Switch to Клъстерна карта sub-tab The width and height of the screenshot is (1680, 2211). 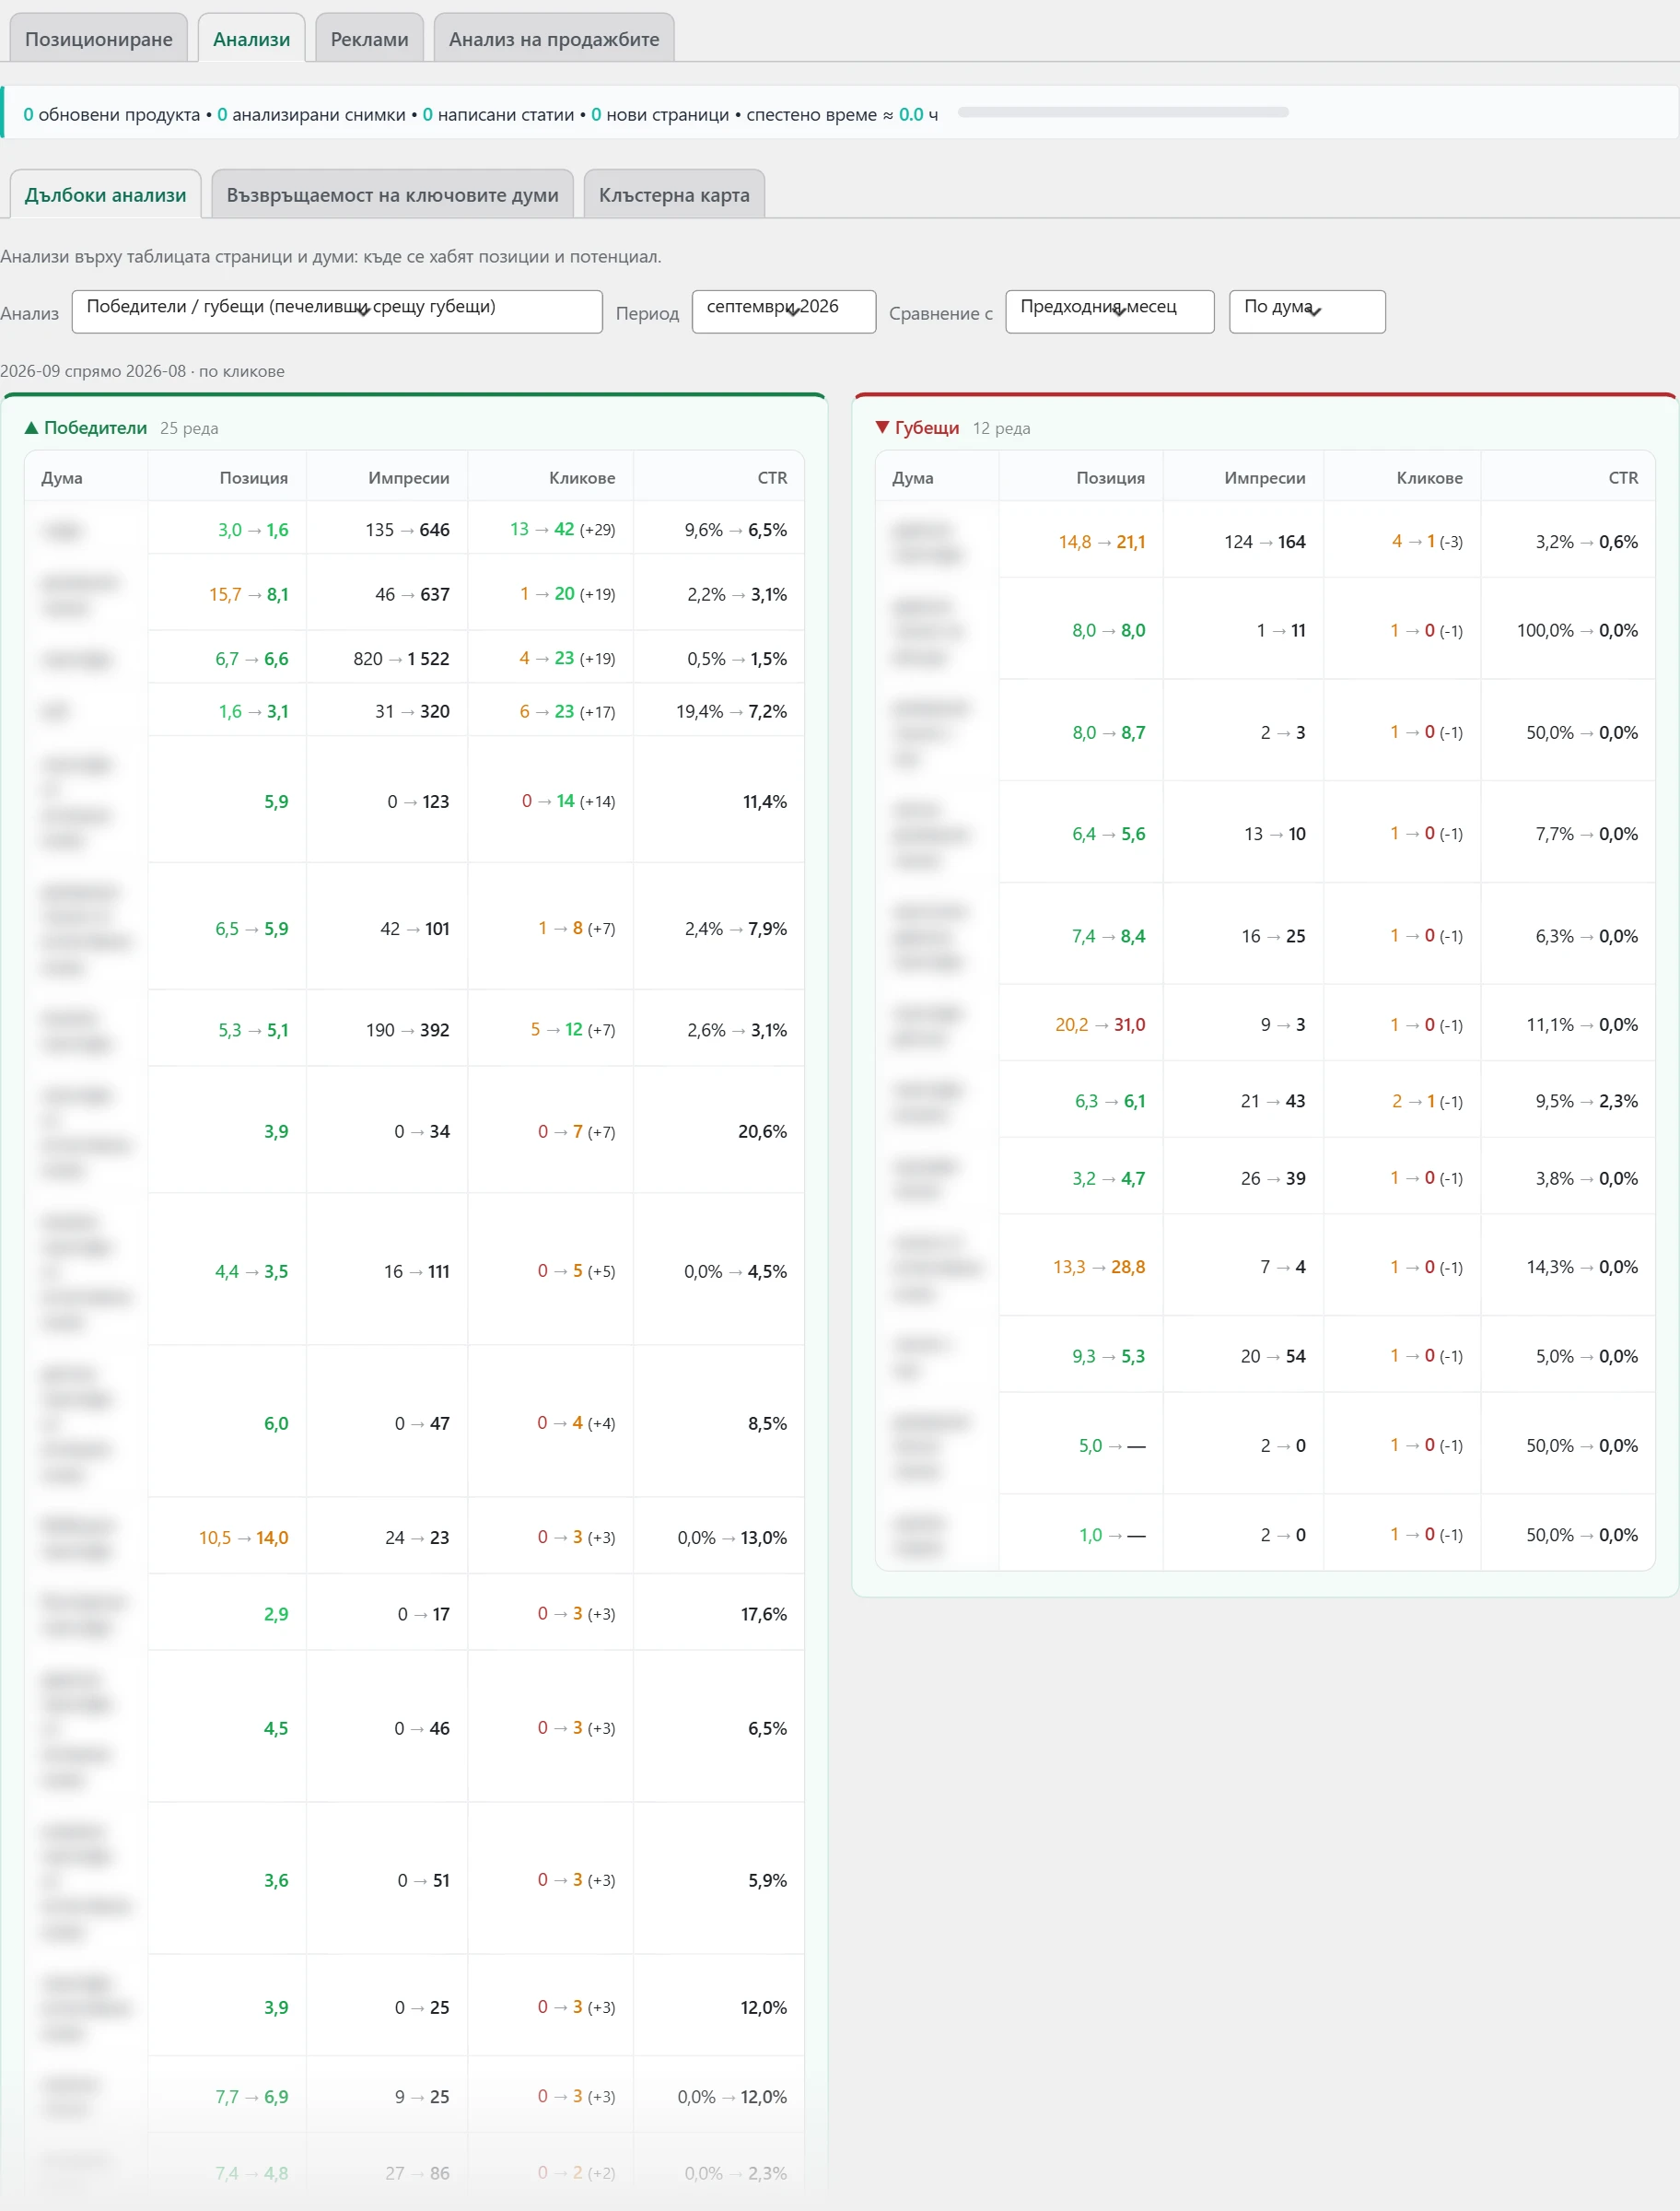(674, 195)
